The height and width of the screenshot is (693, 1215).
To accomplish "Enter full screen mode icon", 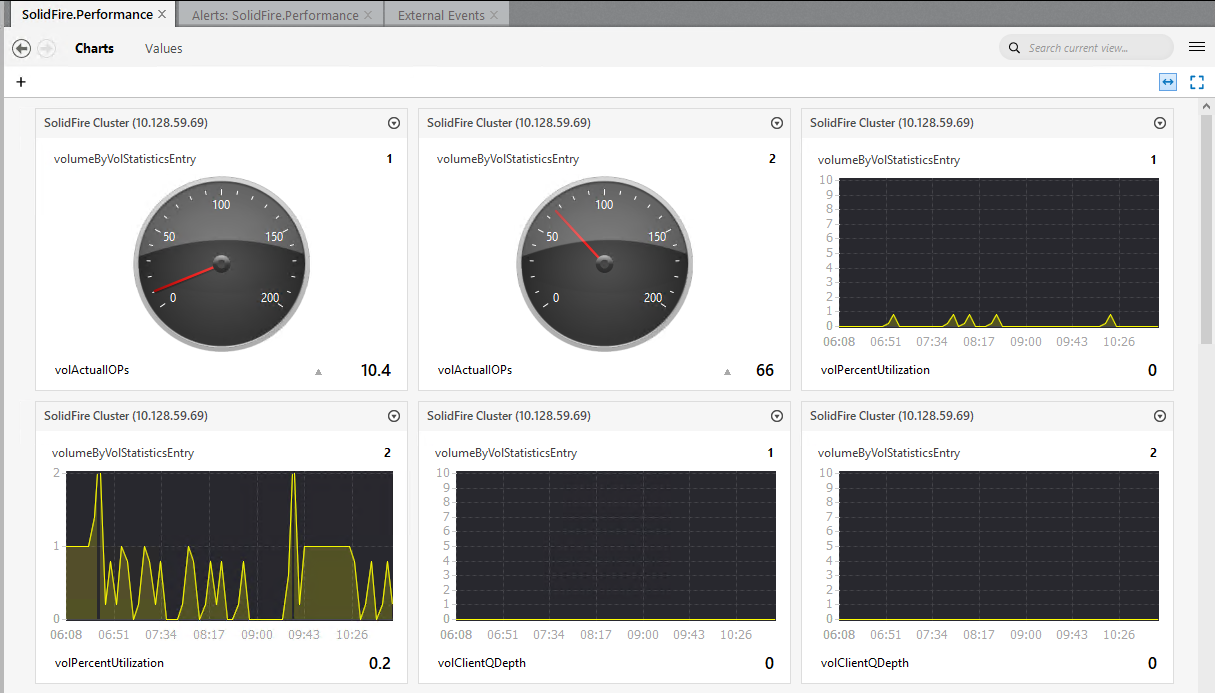I will click(x=1197, y=82).
